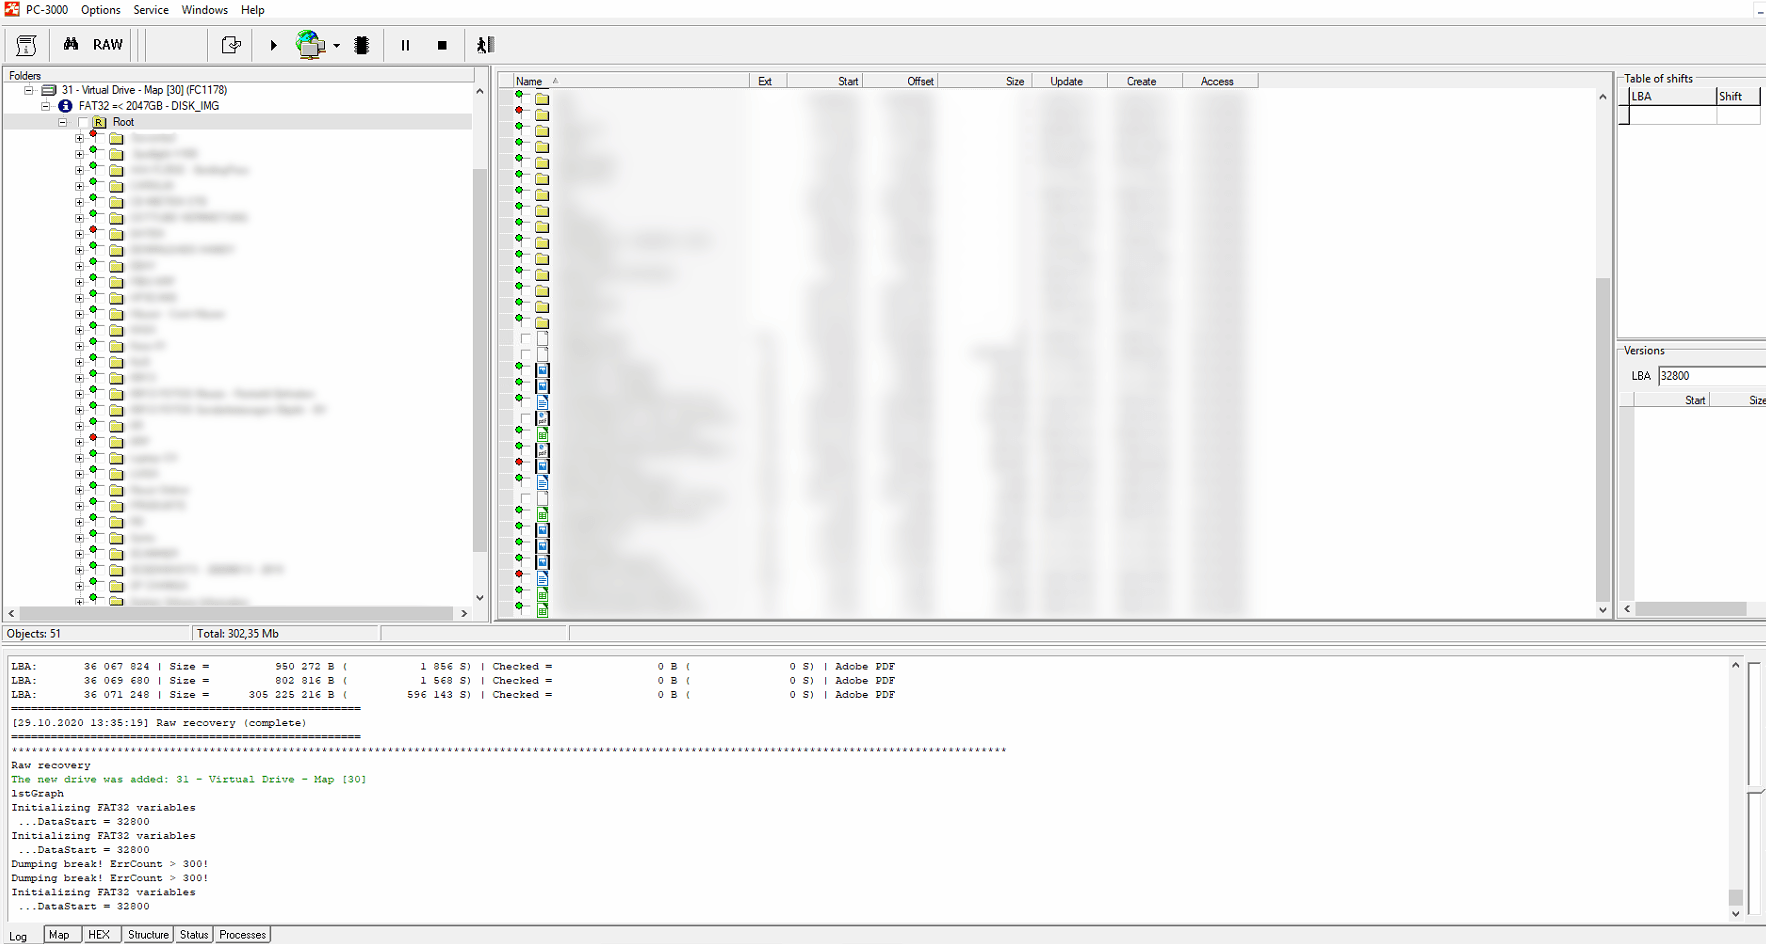
Task: Open search with the binoculars icon
Action: (71, 45)
